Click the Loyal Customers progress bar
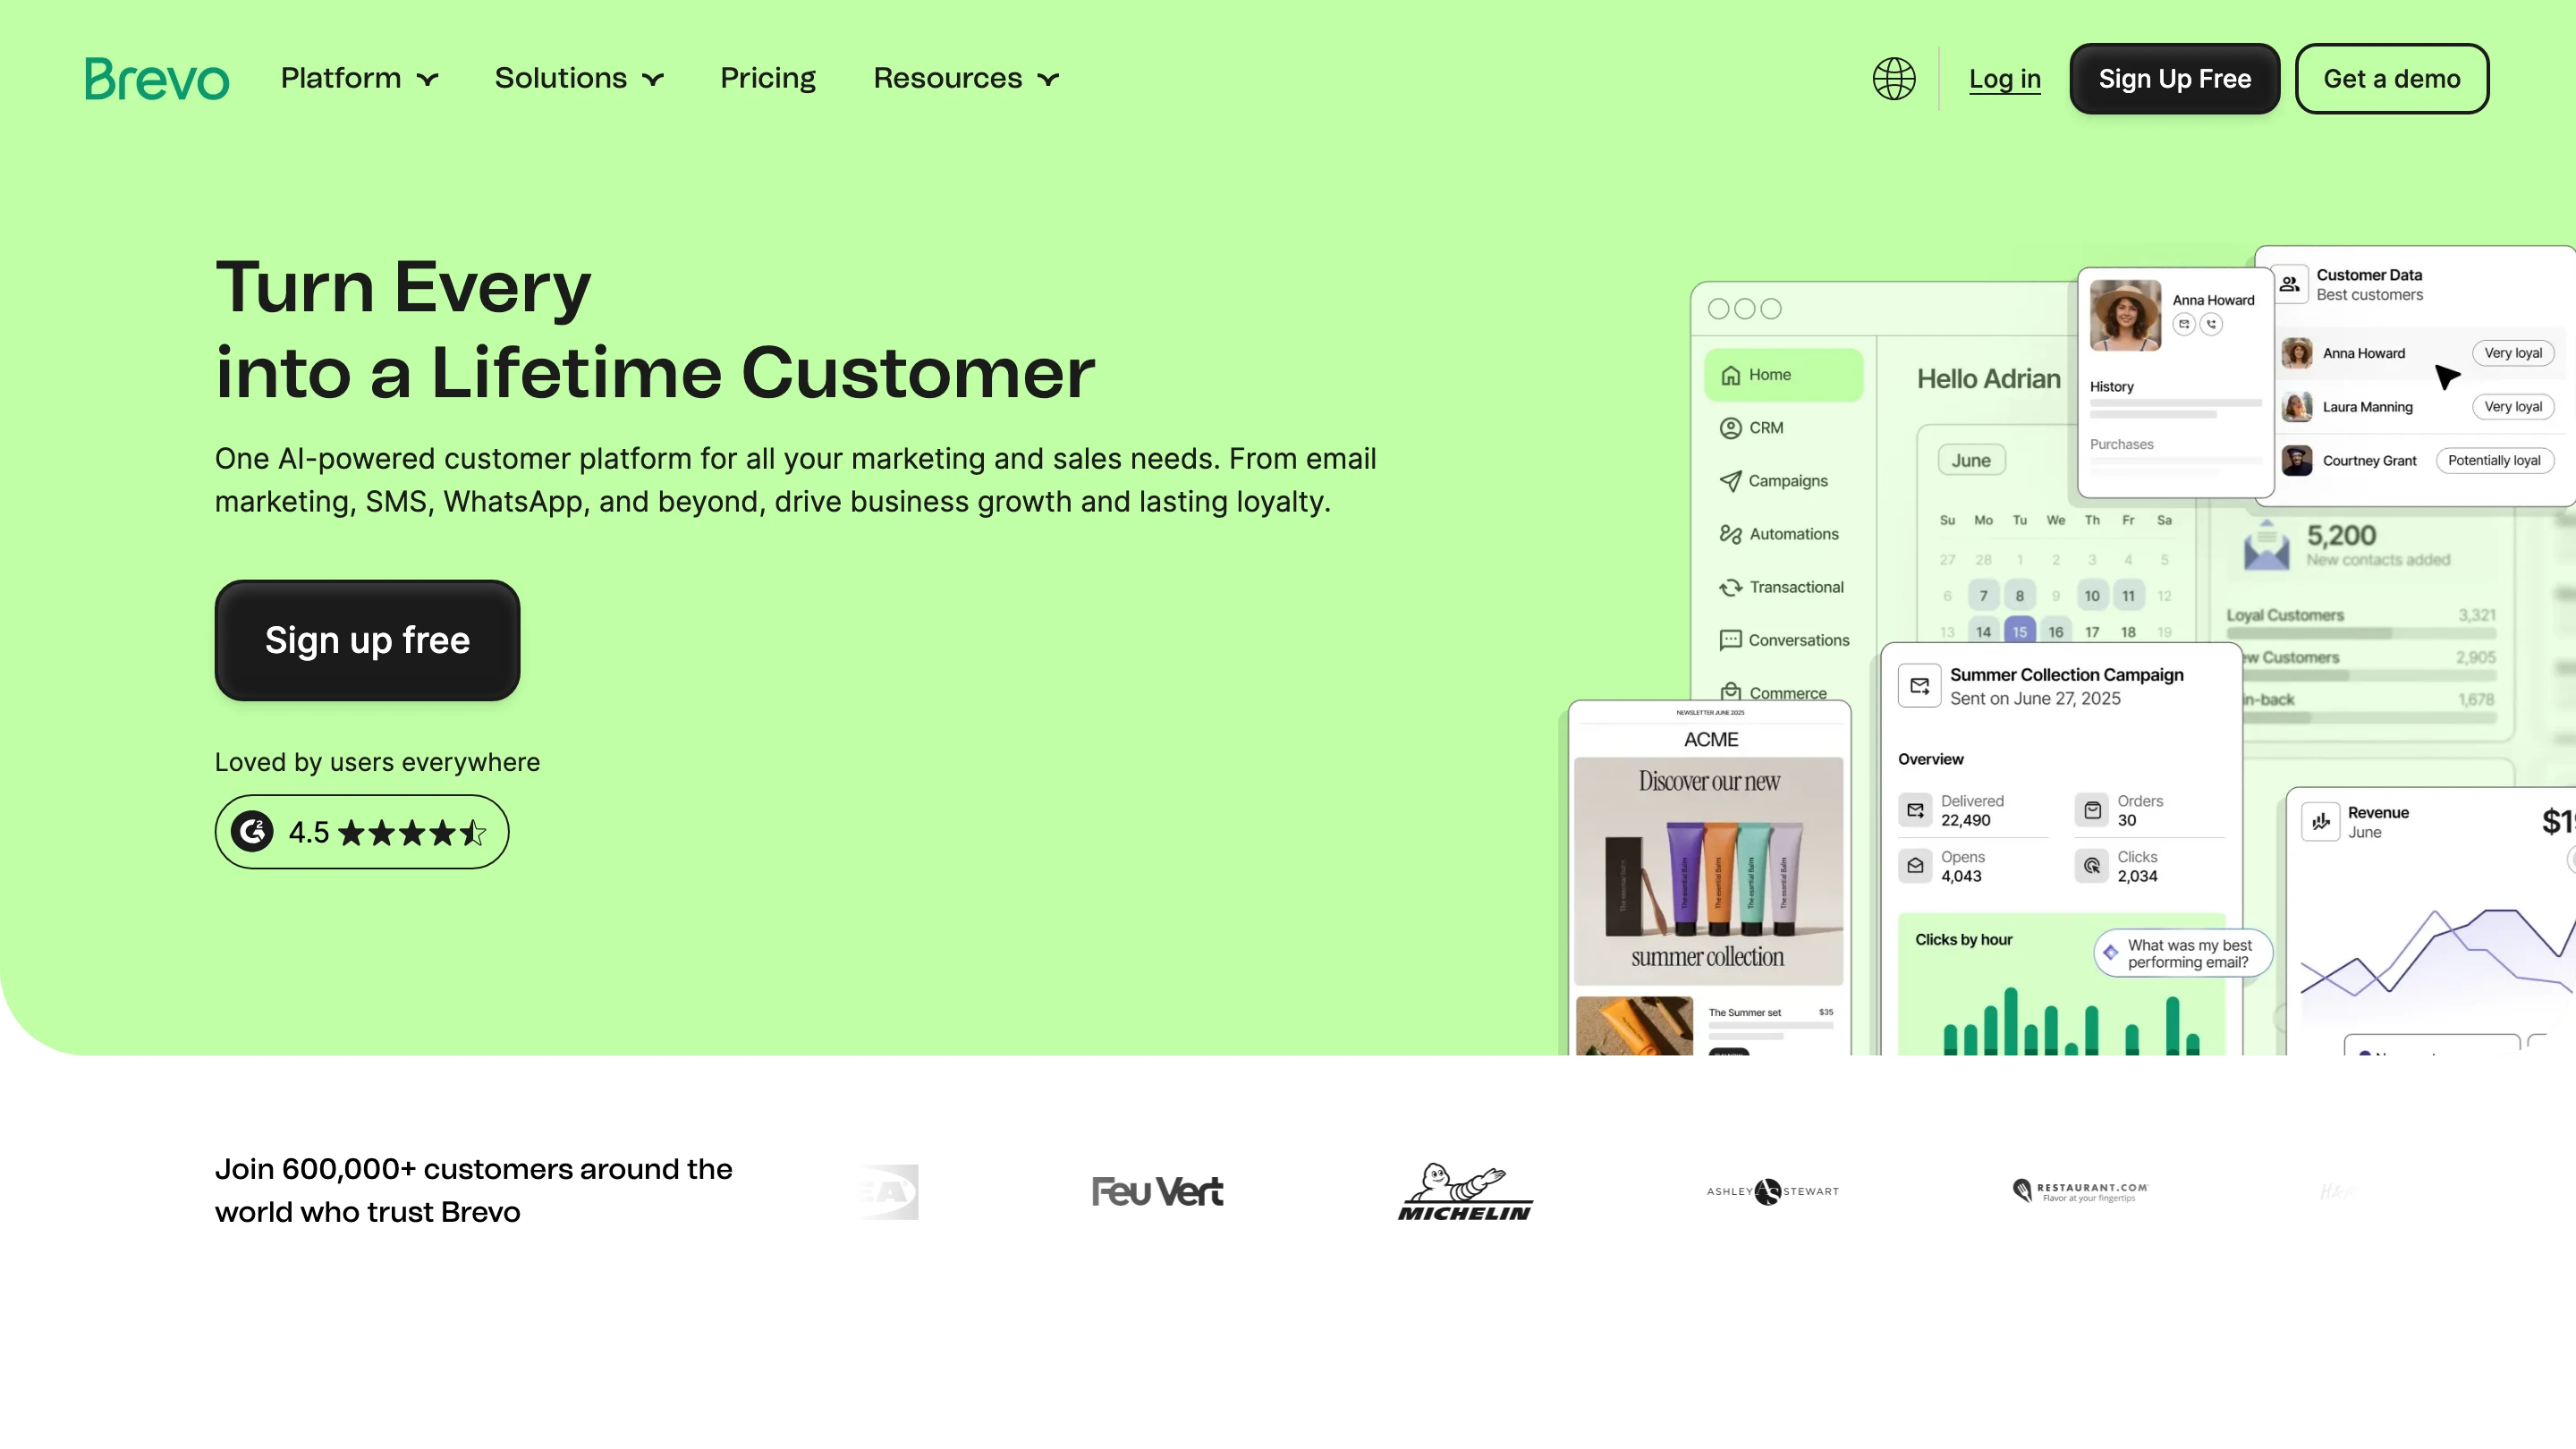Image resolution: width=2576 pixels, height=1449 pixels. pos(2361,633)
